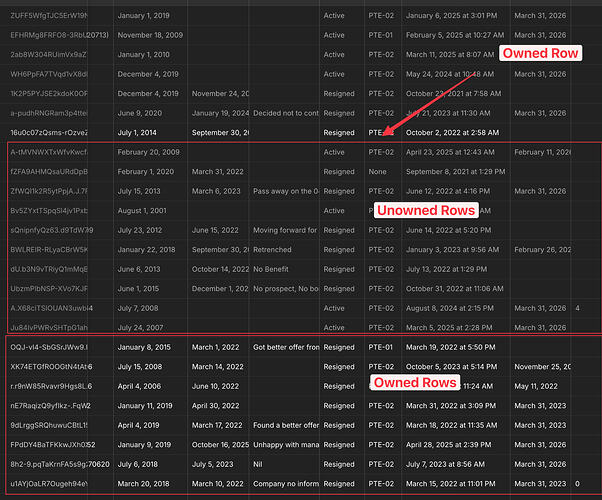Select the 'March 14, 2022' resign date

click(218, 367)
